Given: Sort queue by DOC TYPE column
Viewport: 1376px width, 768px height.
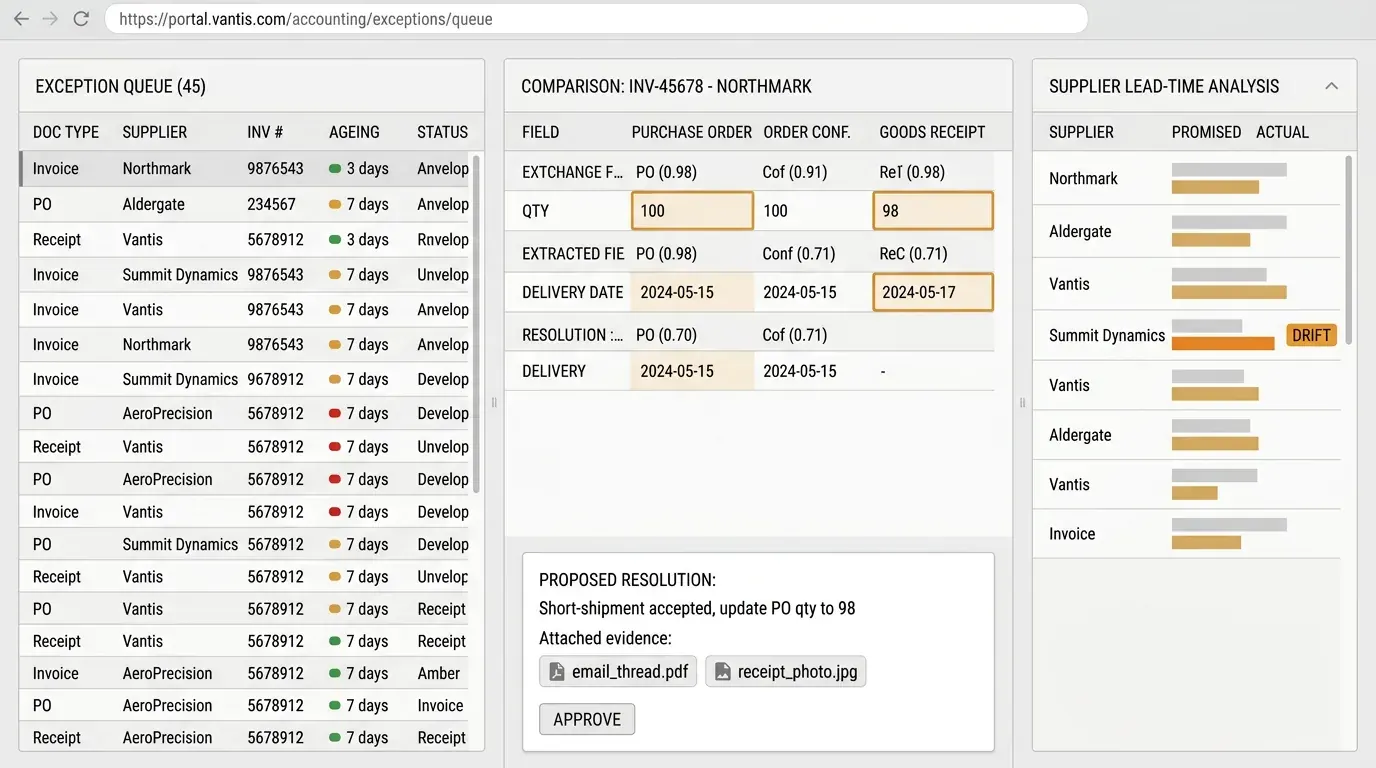Looking at the screenshot, I should [66, 132].
